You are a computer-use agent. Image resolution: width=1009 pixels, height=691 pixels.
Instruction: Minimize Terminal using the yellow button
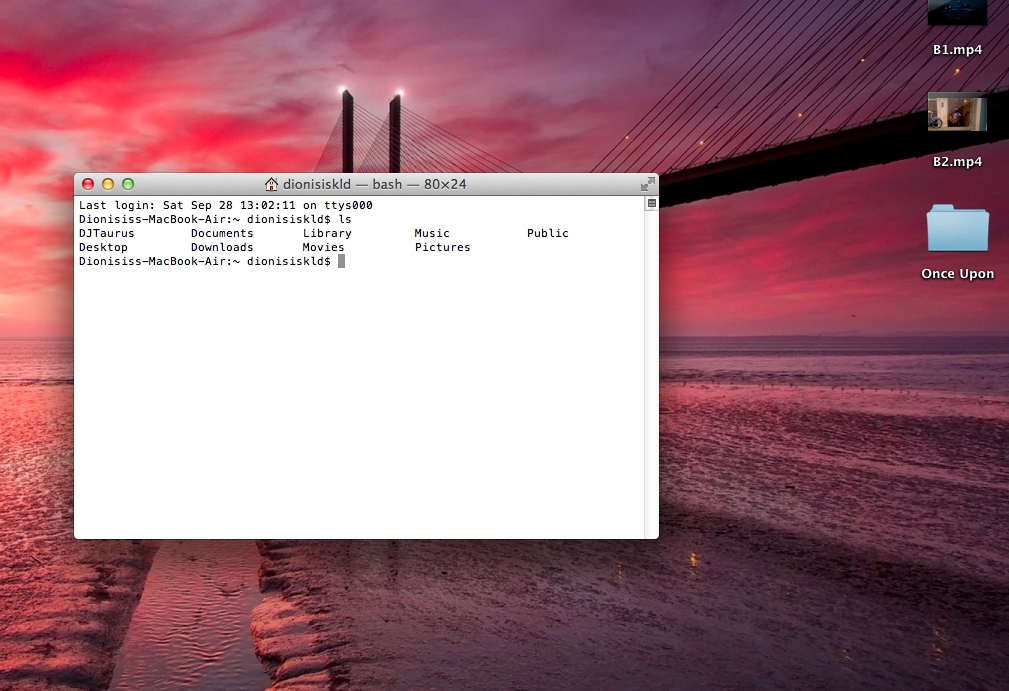(x=108, y=184)
